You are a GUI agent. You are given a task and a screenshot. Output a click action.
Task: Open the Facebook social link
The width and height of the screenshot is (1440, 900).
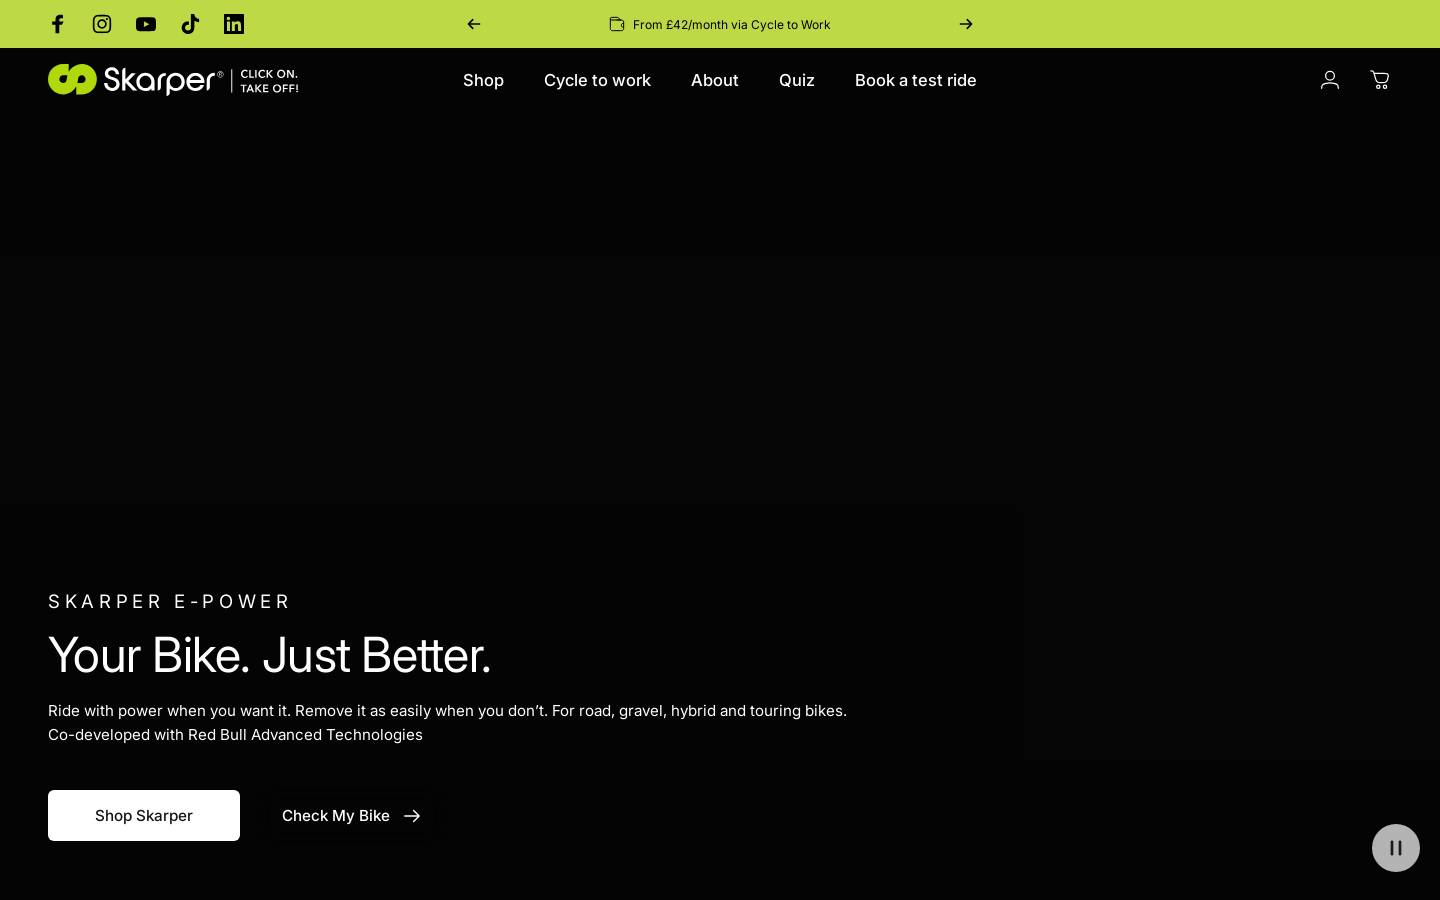58,24
